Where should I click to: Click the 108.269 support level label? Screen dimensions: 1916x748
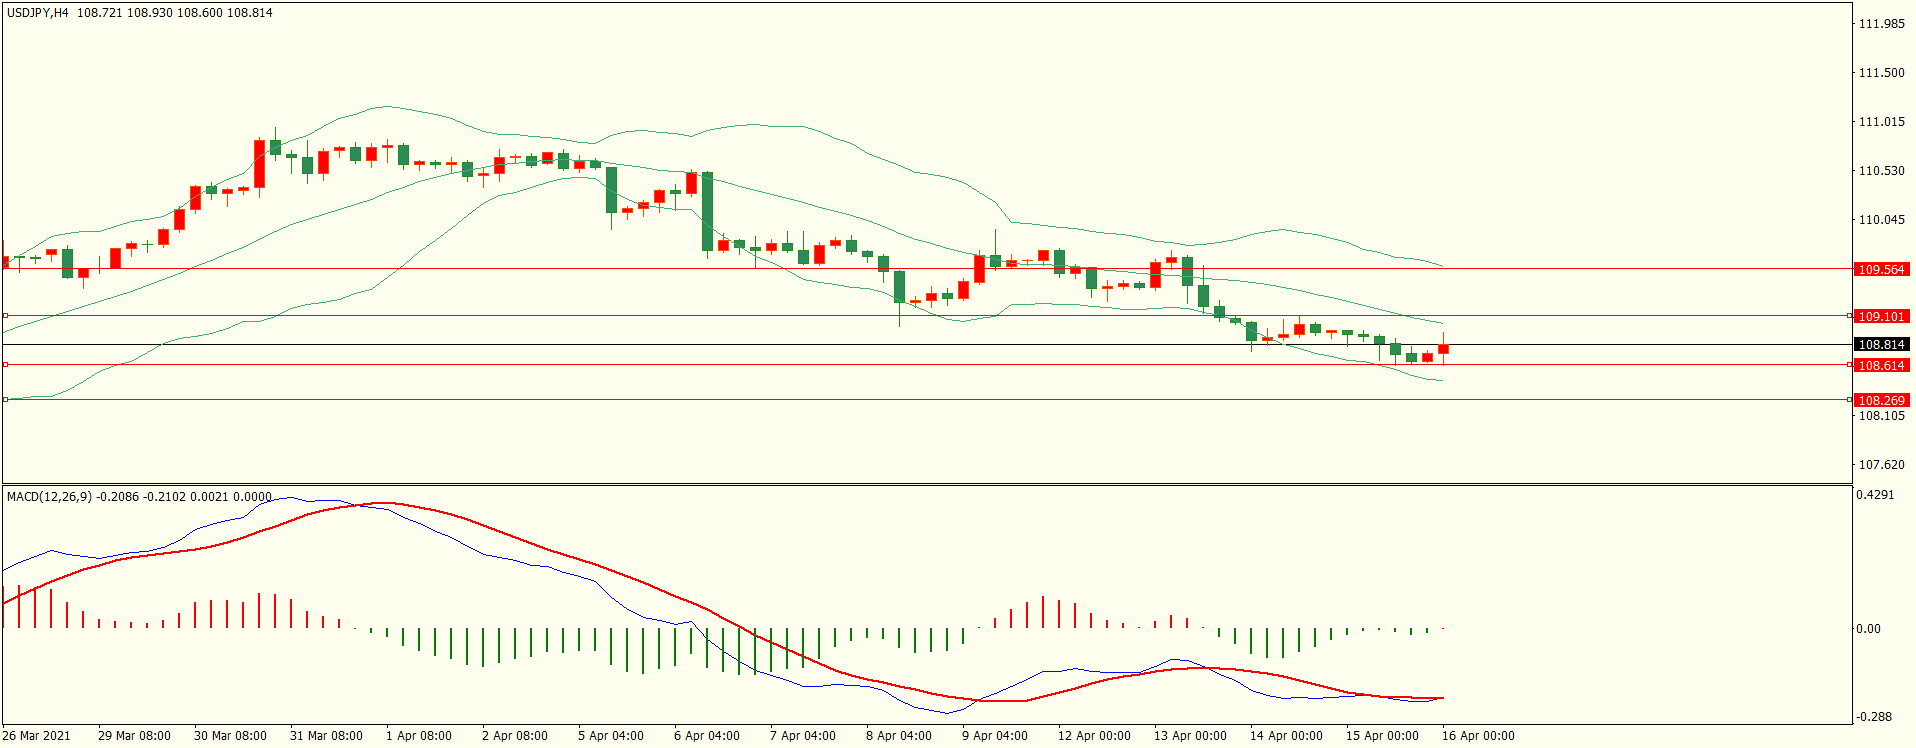(1881, 400)
